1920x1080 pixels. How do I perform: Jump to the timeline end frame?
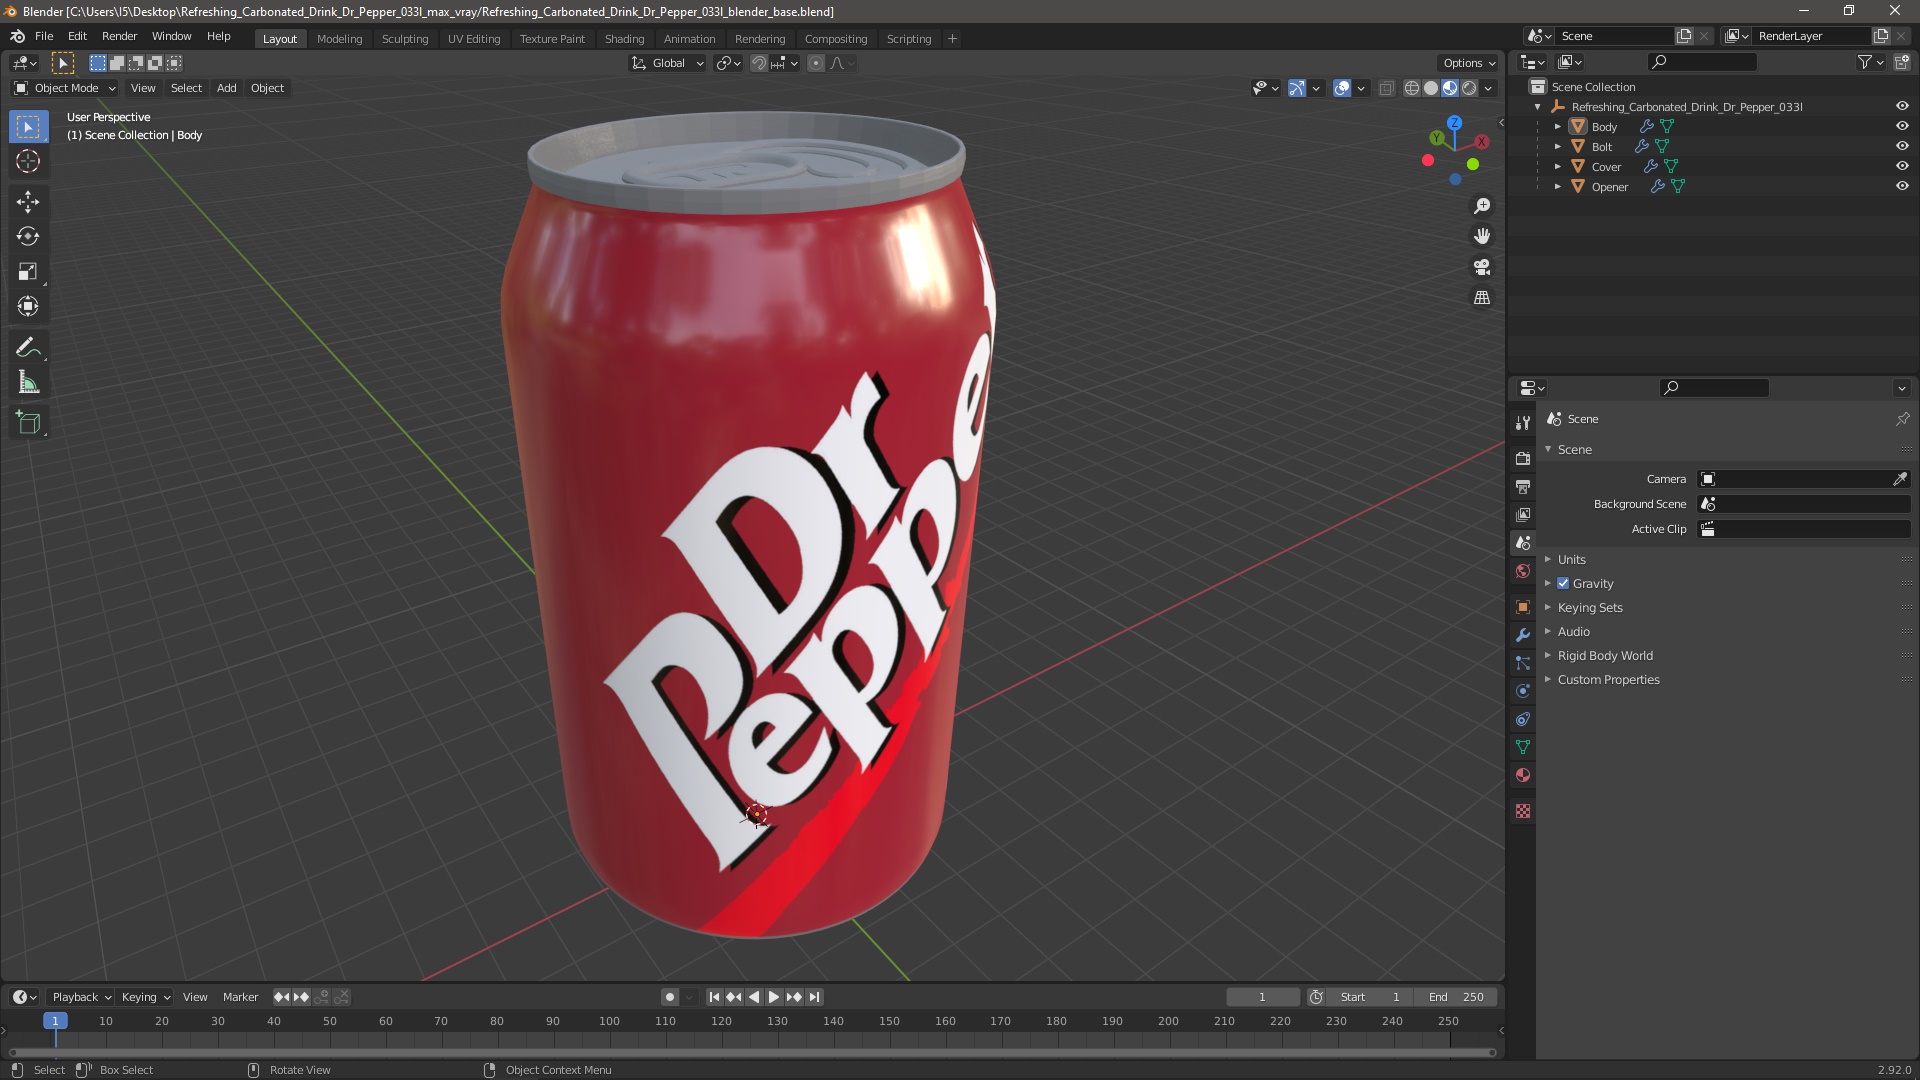[x=815, y=997]
